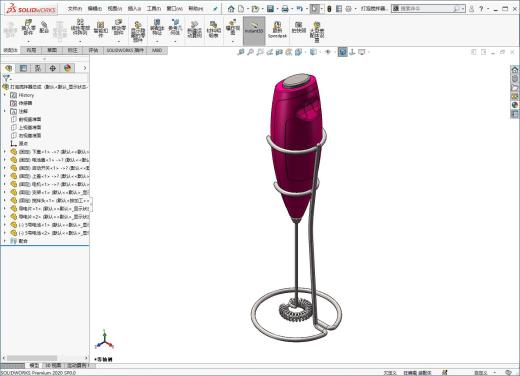Click the Rebuild traffic light icon
Viewport: 520px width, 376px height.
point(329,9)
